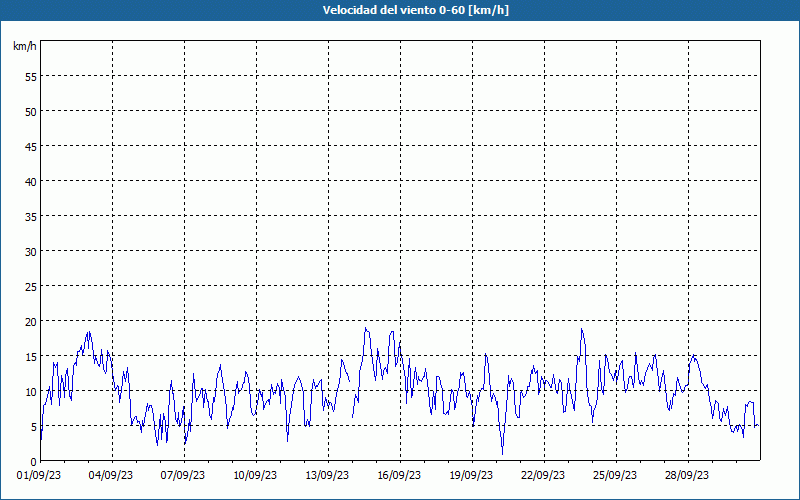This screenshot has height=500, width=800.
Task: Click the y-axis value '55'
Action: tap(31, 77)
